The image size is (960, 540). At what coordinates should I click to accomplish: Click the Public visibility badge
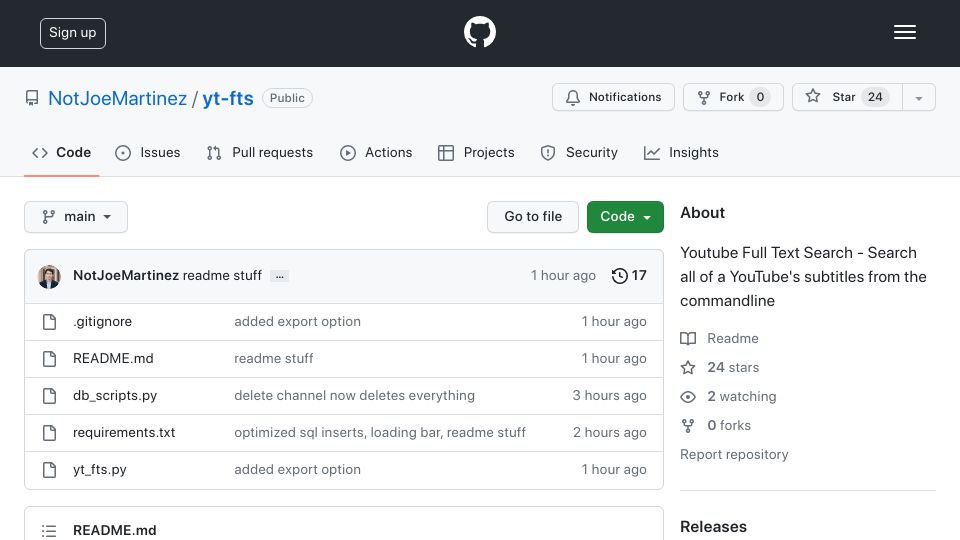(x=287, y=98)
